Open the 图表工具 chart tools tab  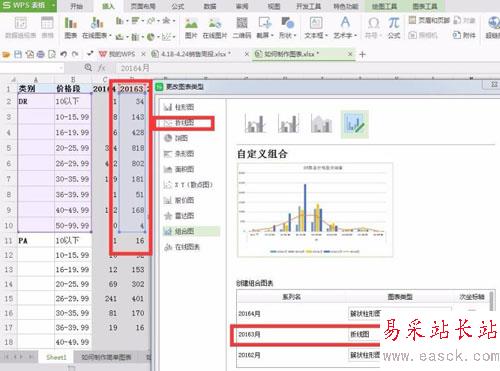tap(425, 6)
